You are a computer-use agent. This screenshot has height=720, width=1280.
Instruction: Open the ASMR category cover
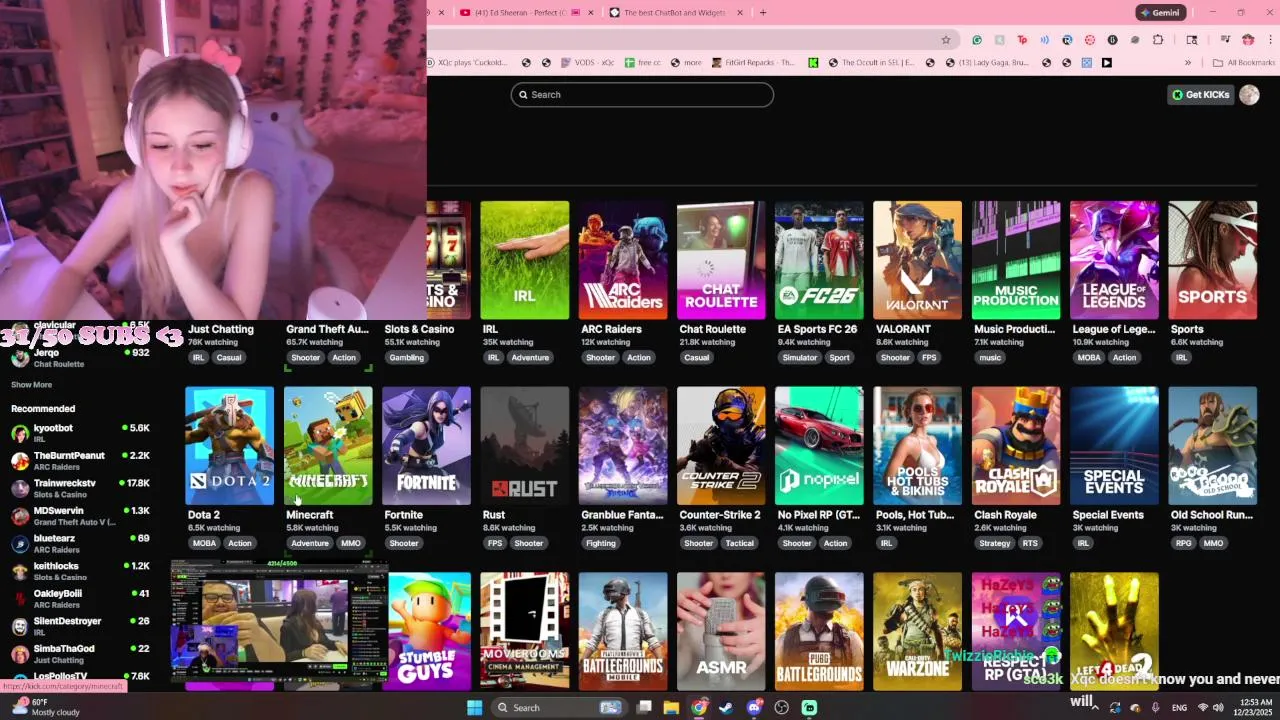tap(720, 631)
